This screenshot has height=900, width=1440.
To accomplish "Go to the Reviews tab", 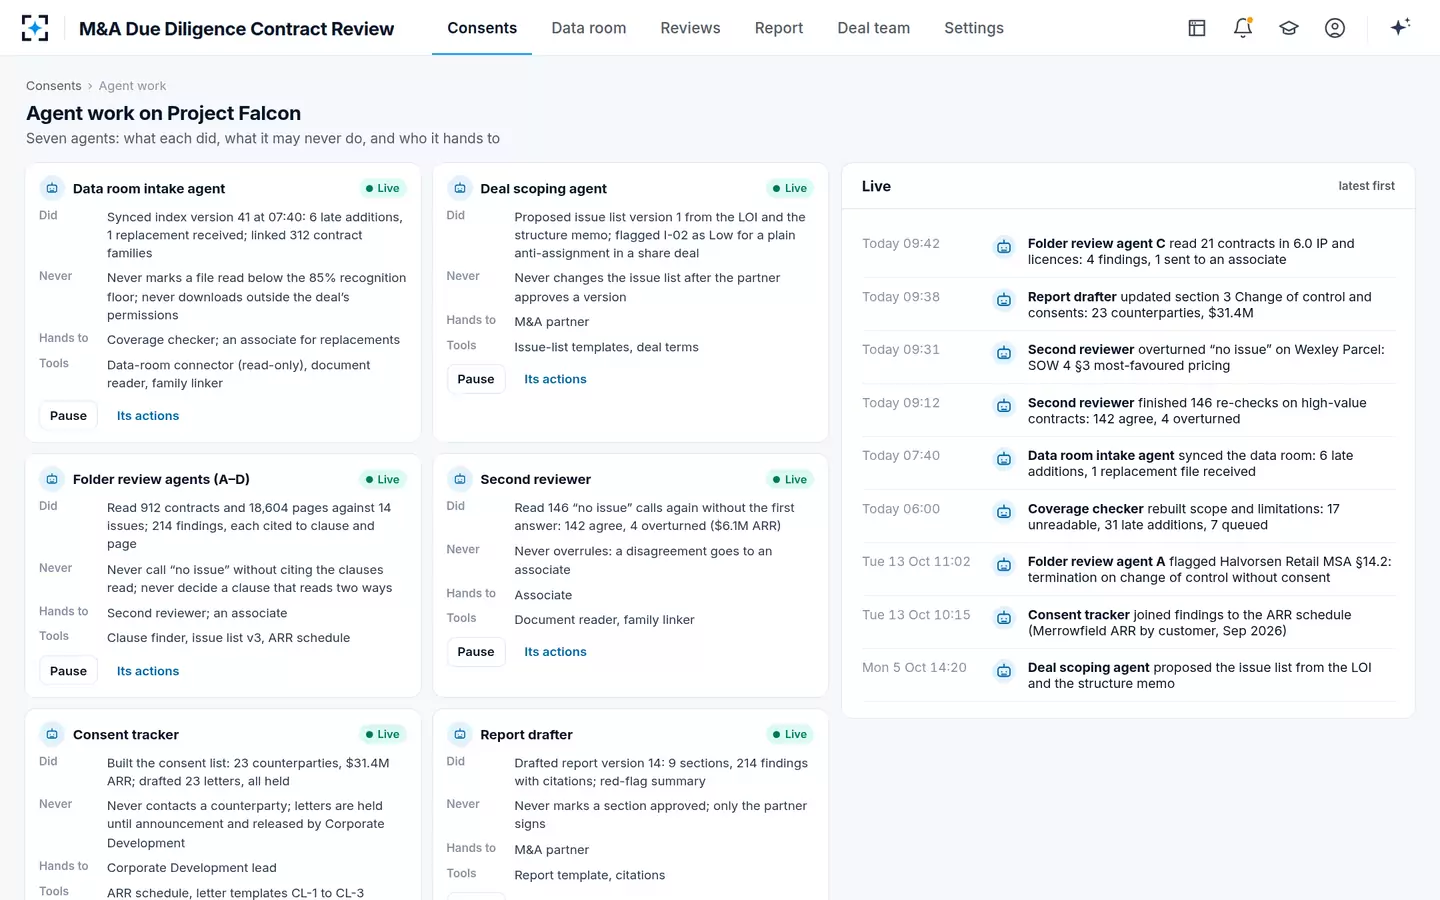I will pos(690,28).
